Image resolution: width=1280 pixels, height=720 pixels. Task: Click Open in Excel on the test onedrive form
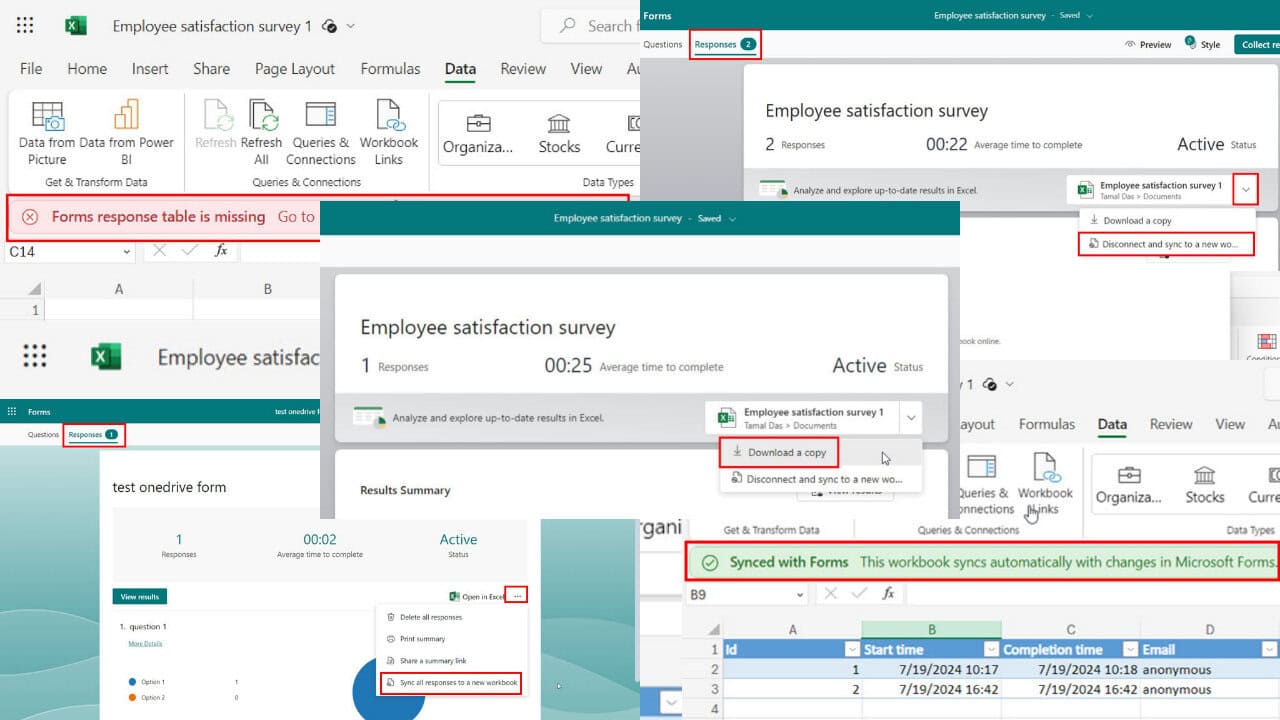point(476,597)
